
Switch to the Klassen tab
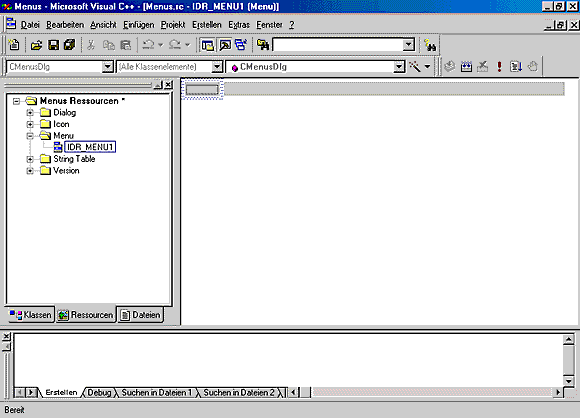click(31, 315)
